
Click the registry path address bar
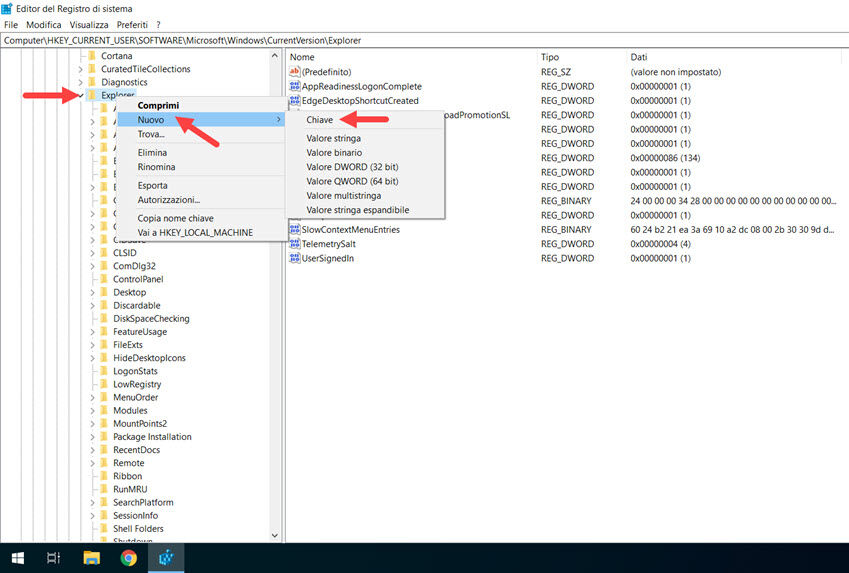click(x=424, y=40)
